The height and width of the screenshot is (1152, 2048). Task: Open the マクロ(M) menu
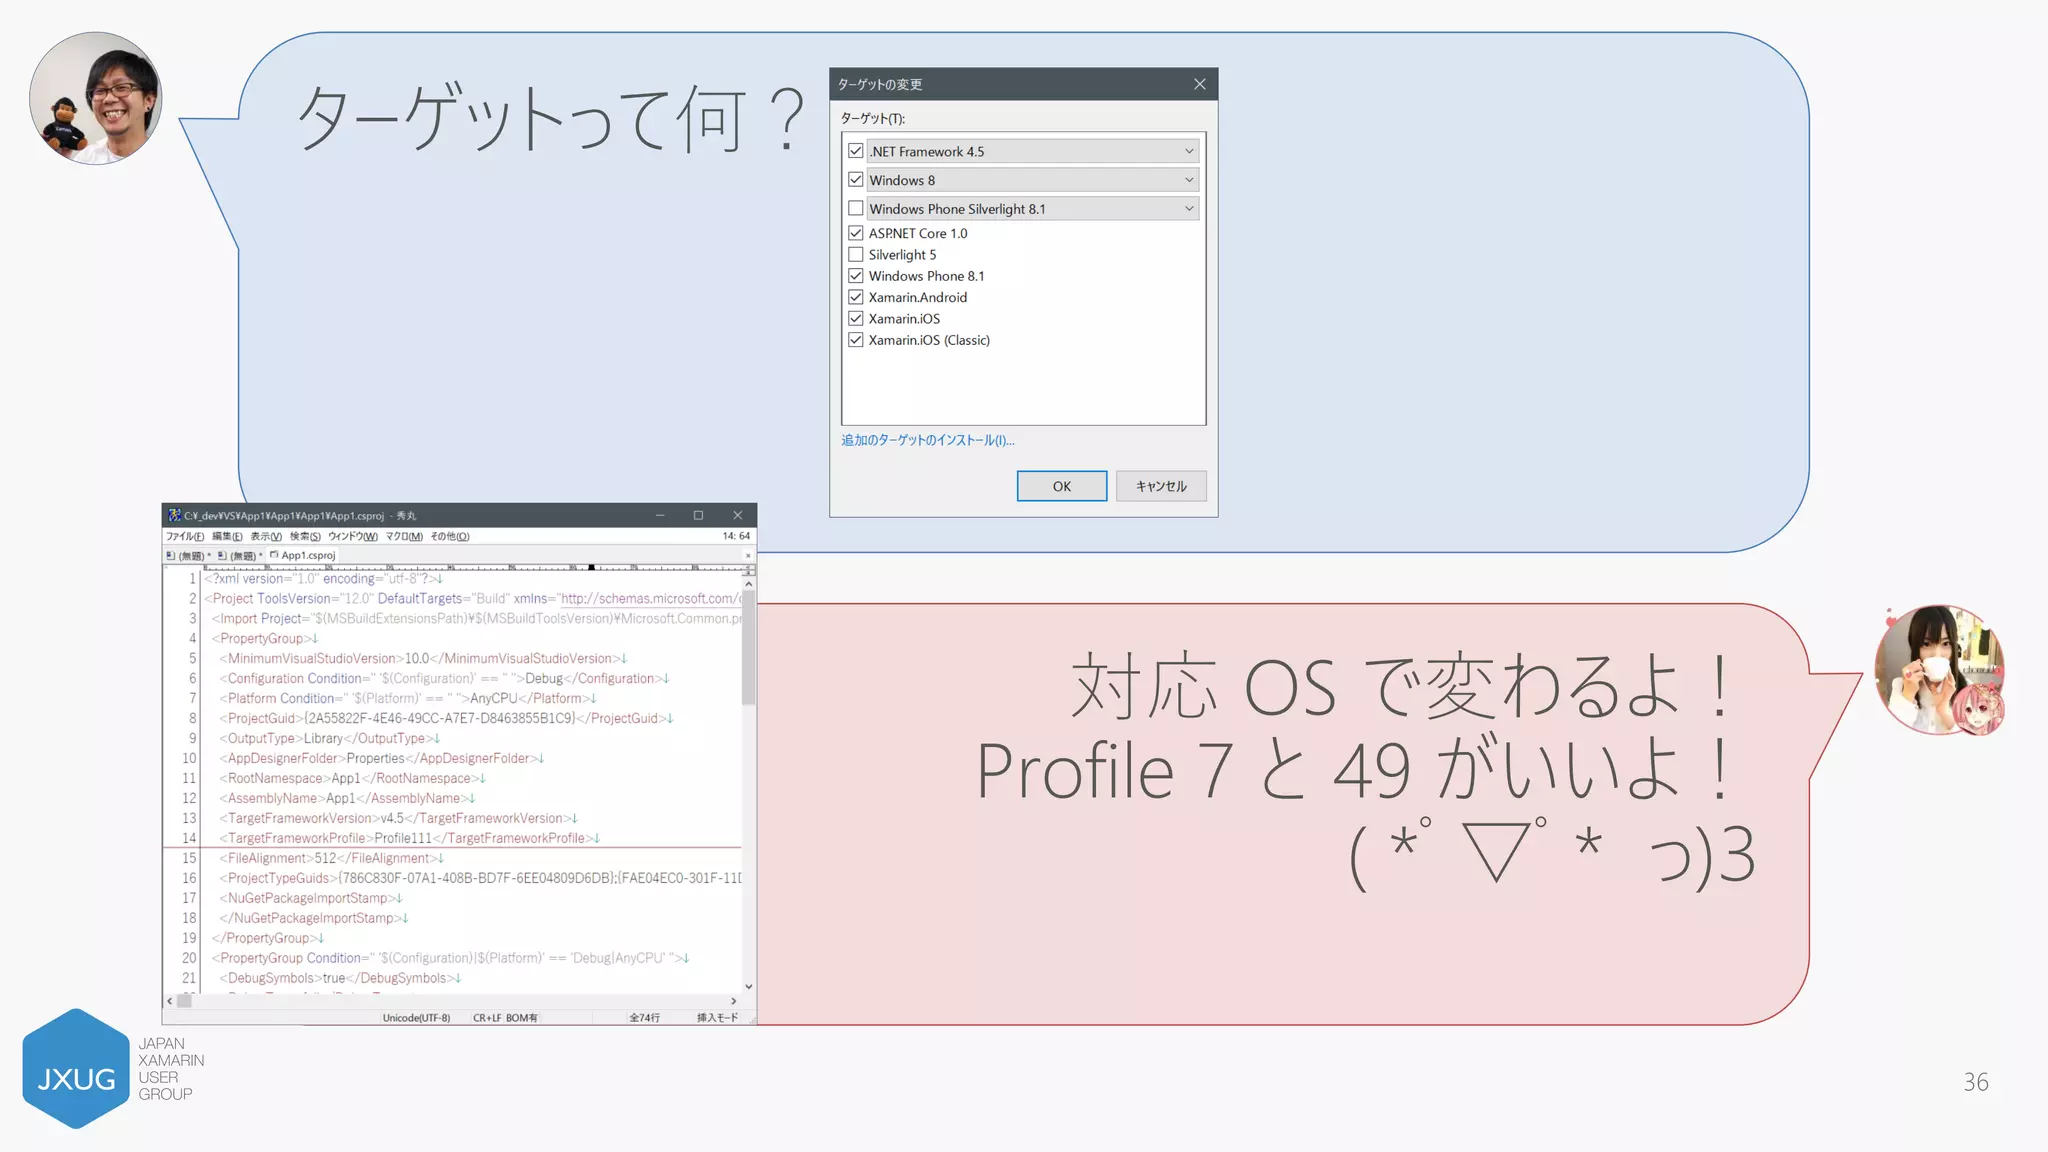click(x=405, y=537)
